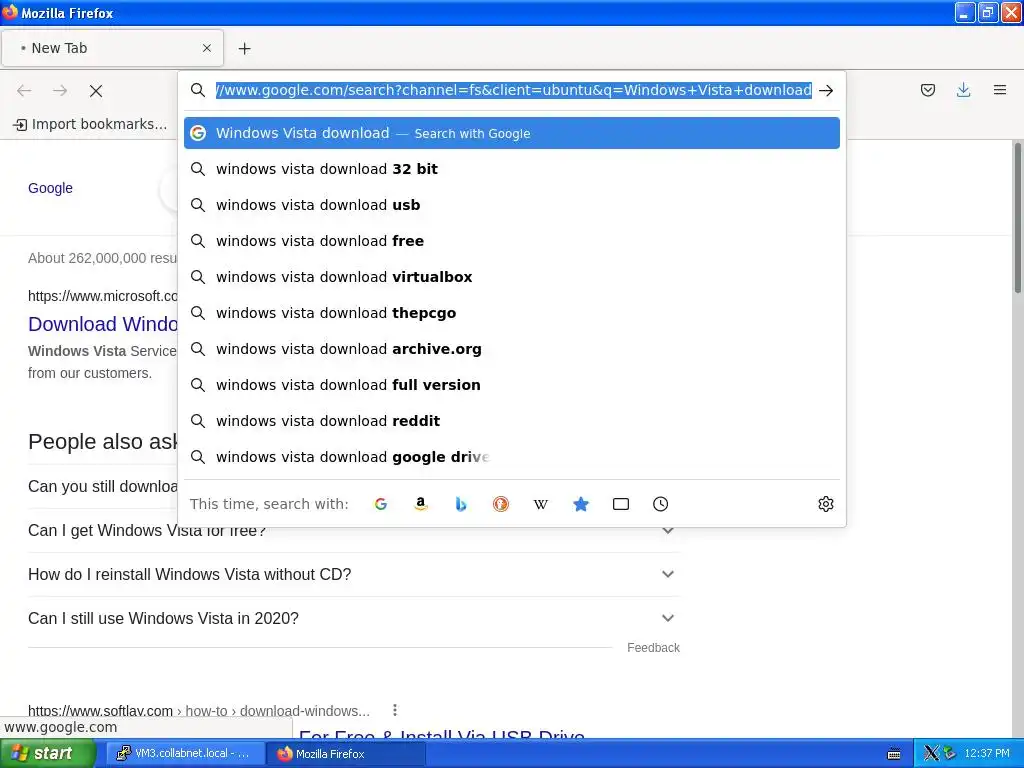Search this time with Google icon

pyautogui.click(x=381, y=504)
